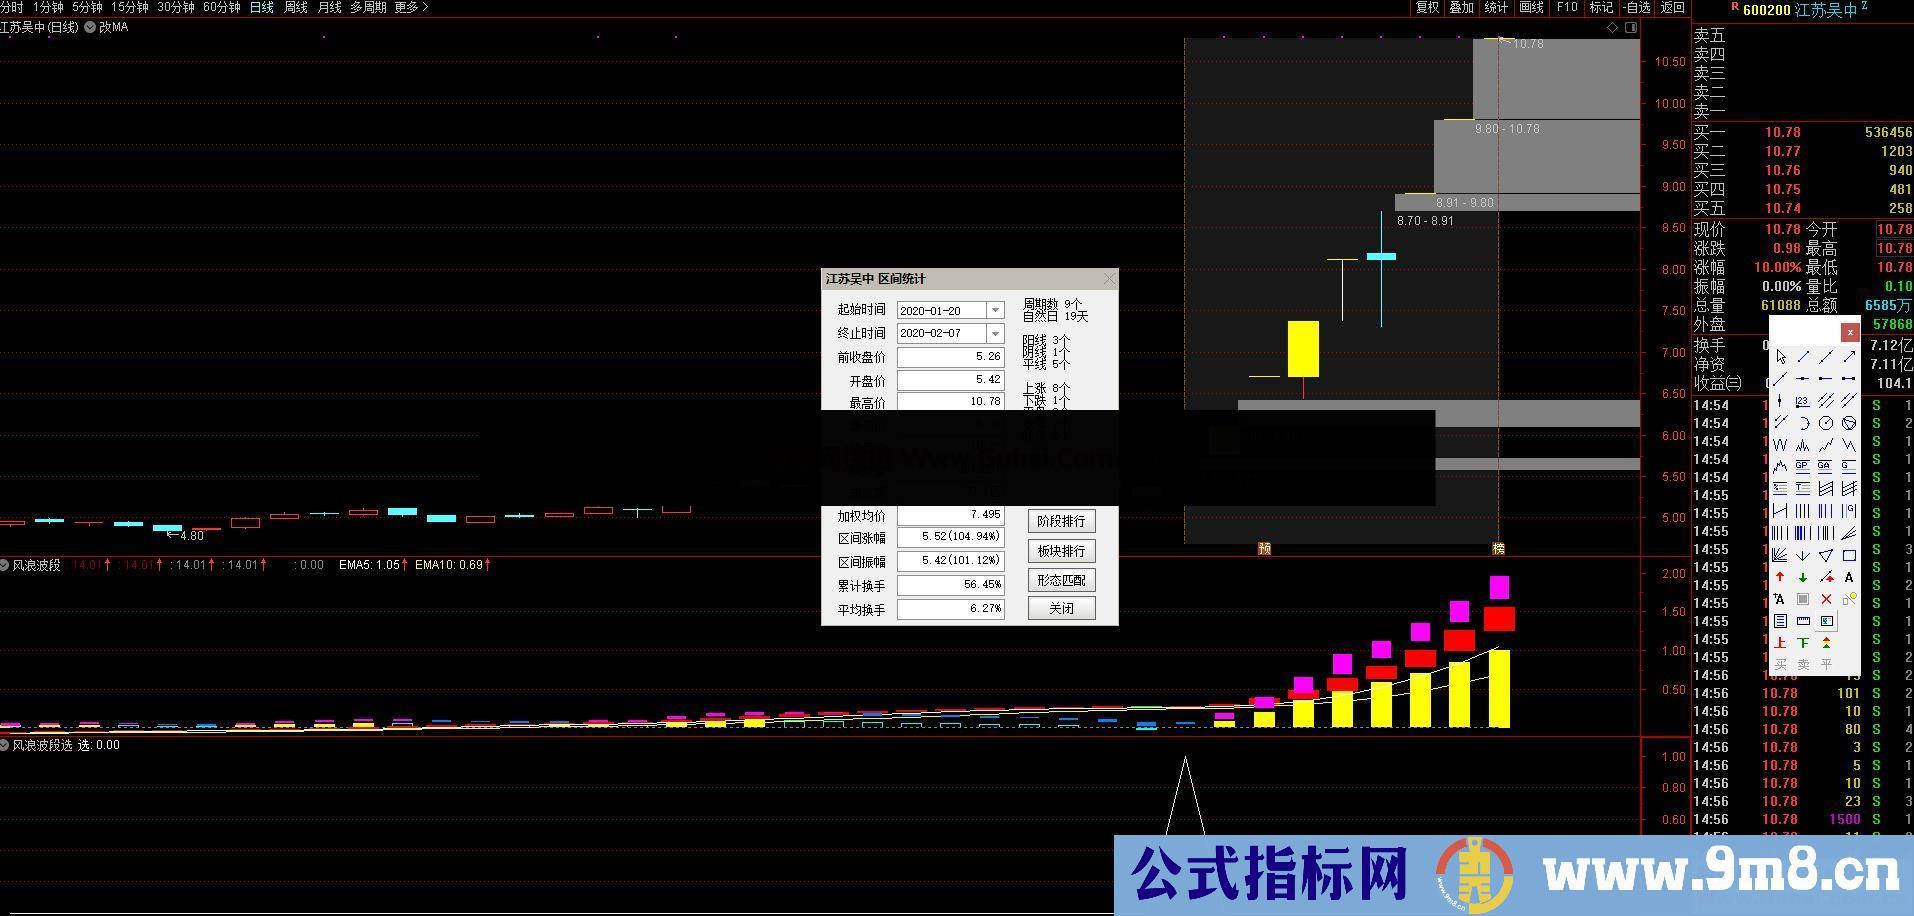This screenshot has width=1914, height=916.
Task: Select the Gann fan lines tool
Action: (x=1781, y=555)
